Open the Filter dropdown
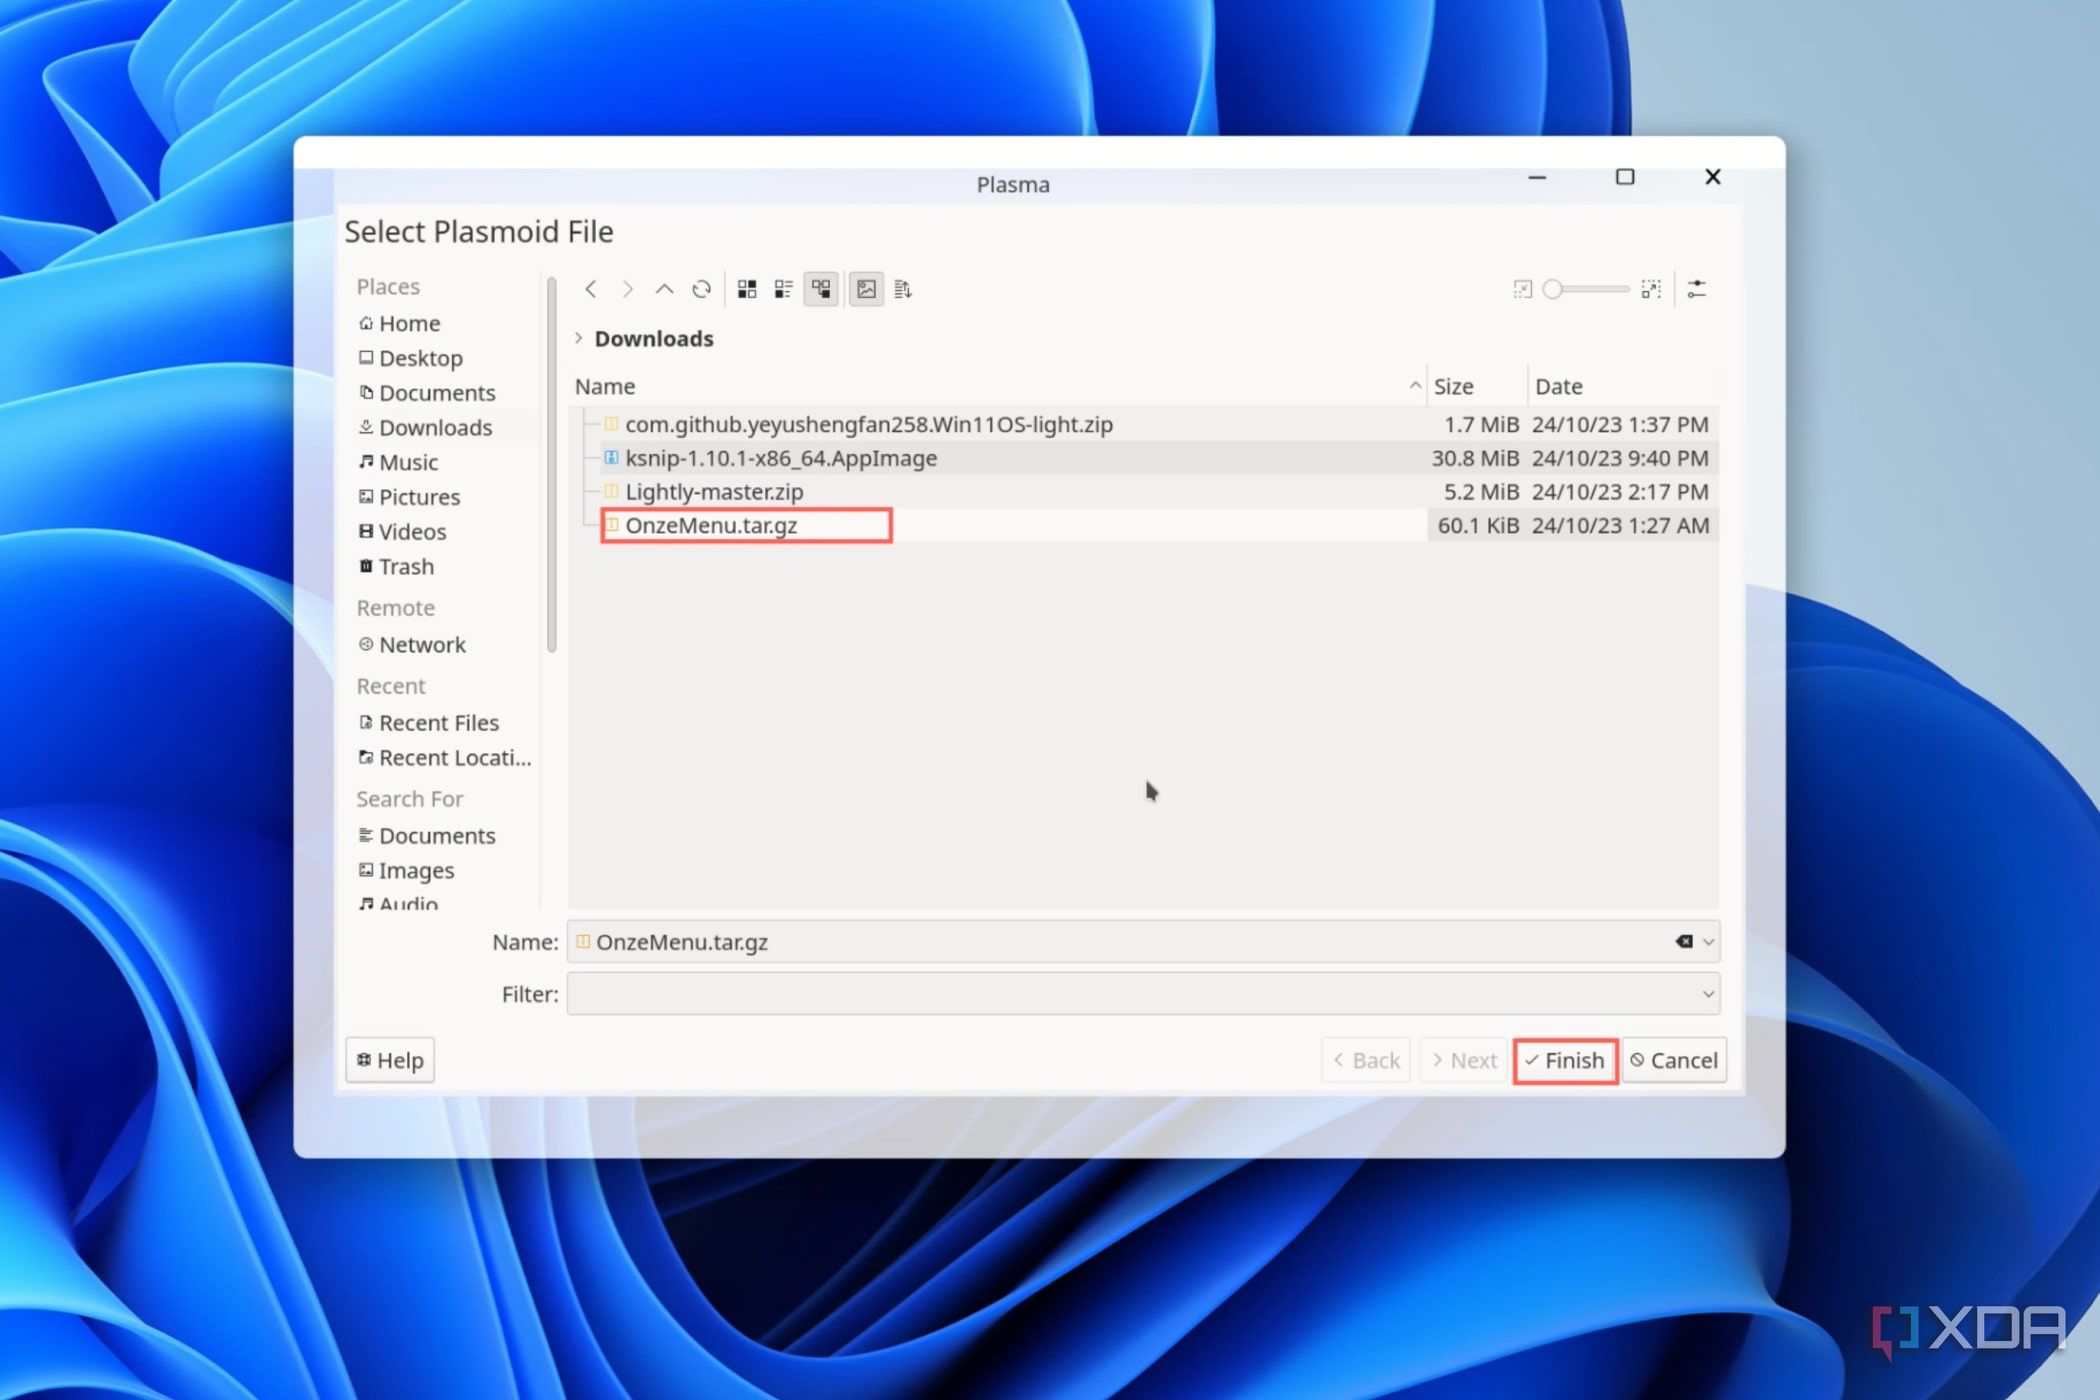 click(1706, 994)
